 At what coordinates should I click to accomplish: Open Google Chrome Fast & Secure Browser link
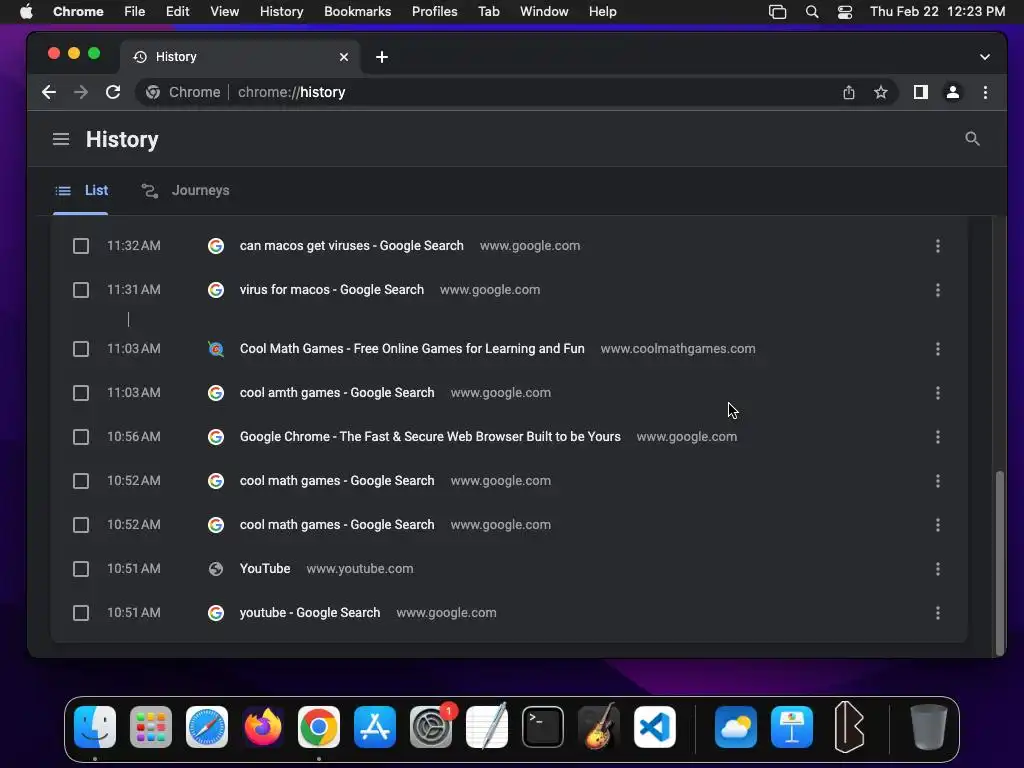click(x=430, y=436)
